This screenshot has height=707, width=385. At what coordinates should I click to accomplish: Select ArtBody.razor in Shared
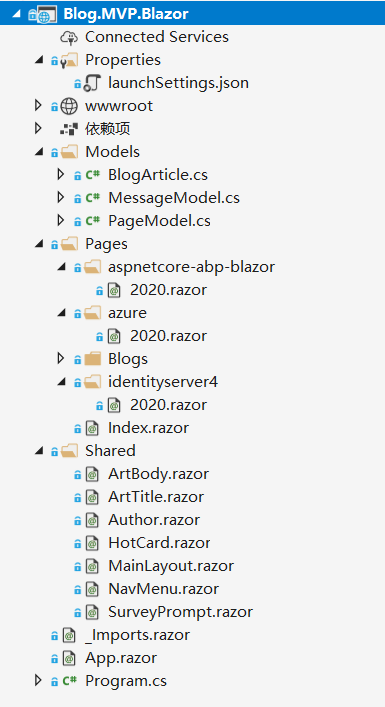(x=159, y=474)
